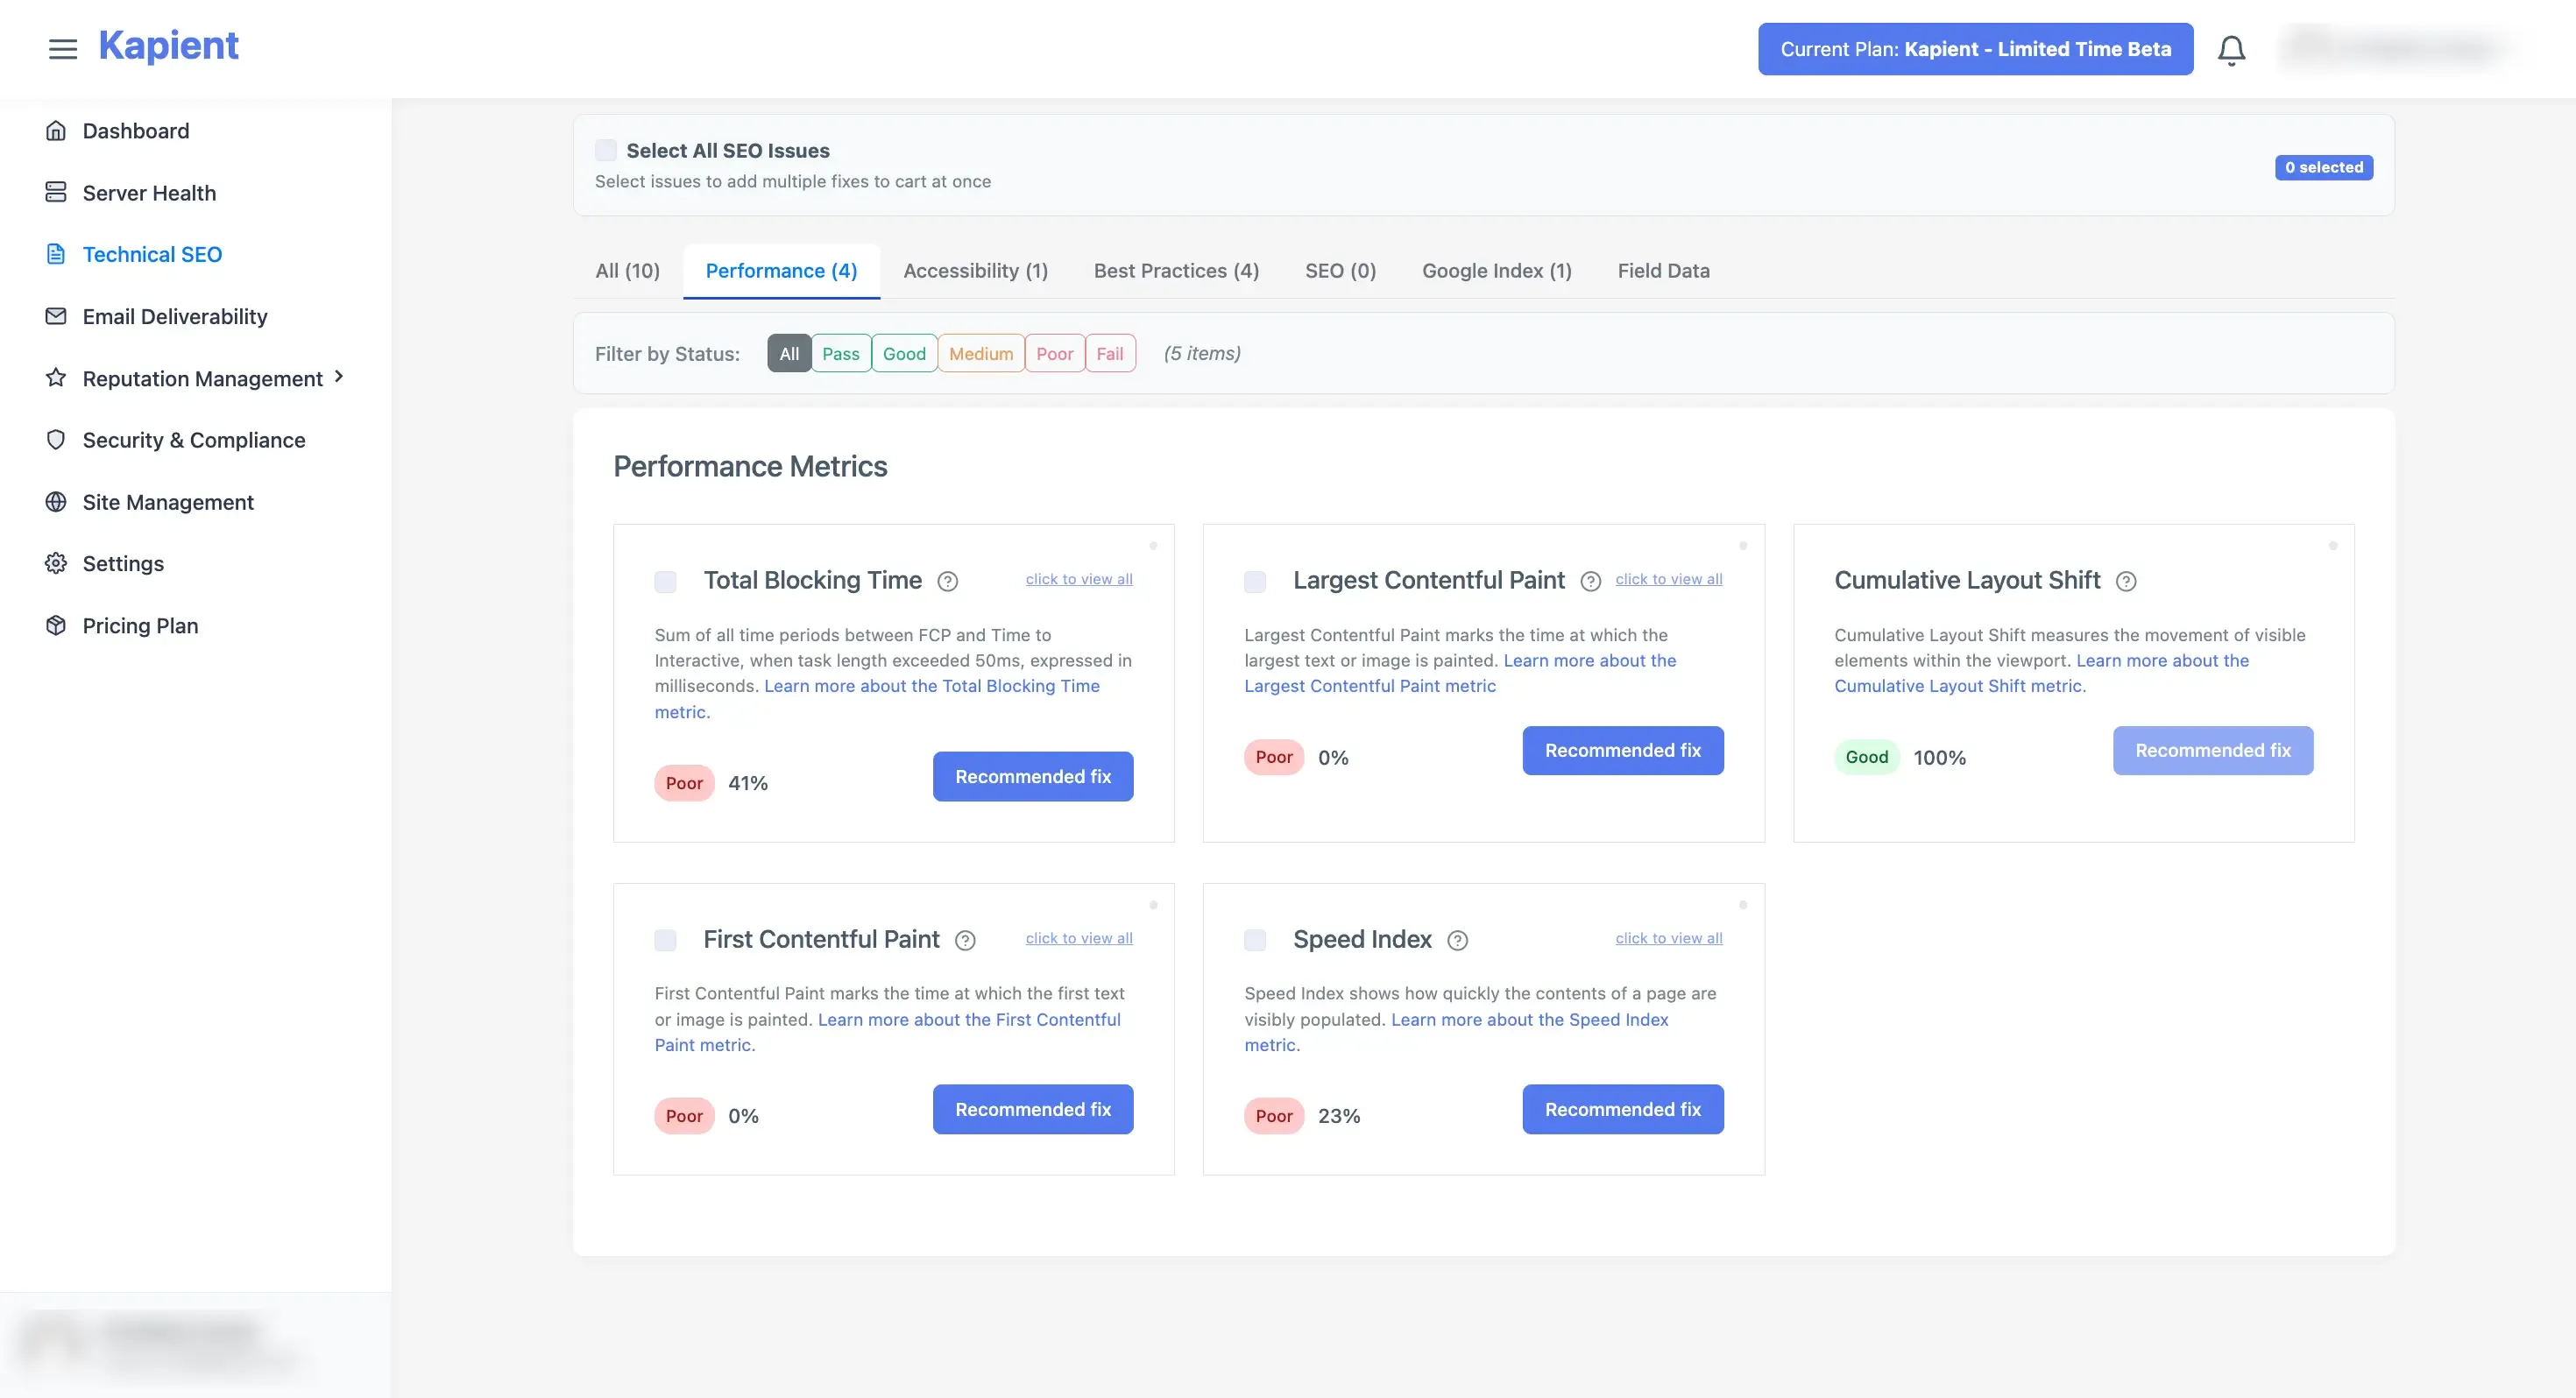This screenshot has height=1398, width=2576.
Task: Click the Server Health icon
Action: (x=56, y=192)
